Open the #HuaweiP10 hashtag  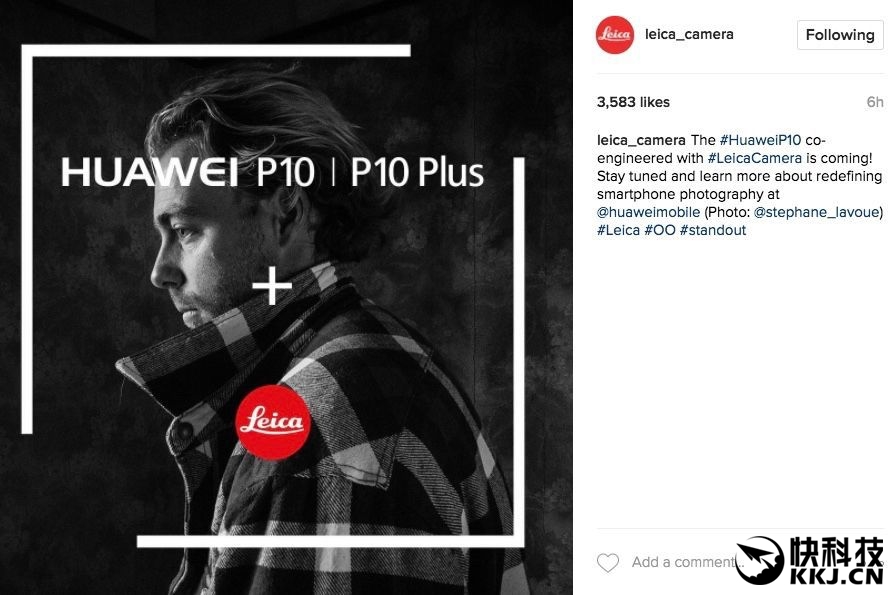760,140
